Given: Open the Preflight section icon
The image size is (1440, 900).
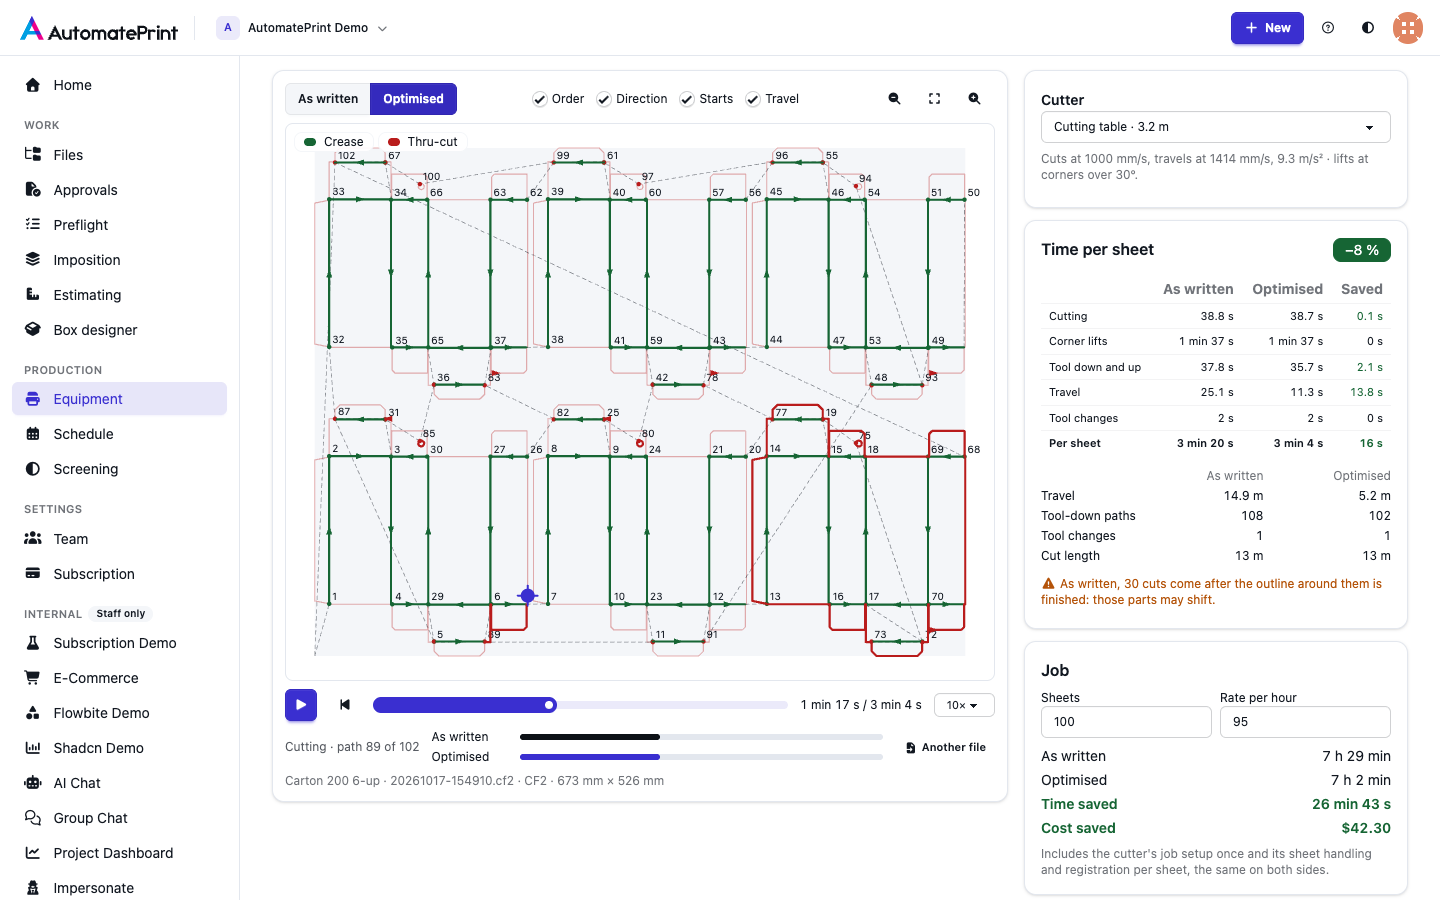Looking at the screenshot, I should 33,225.
